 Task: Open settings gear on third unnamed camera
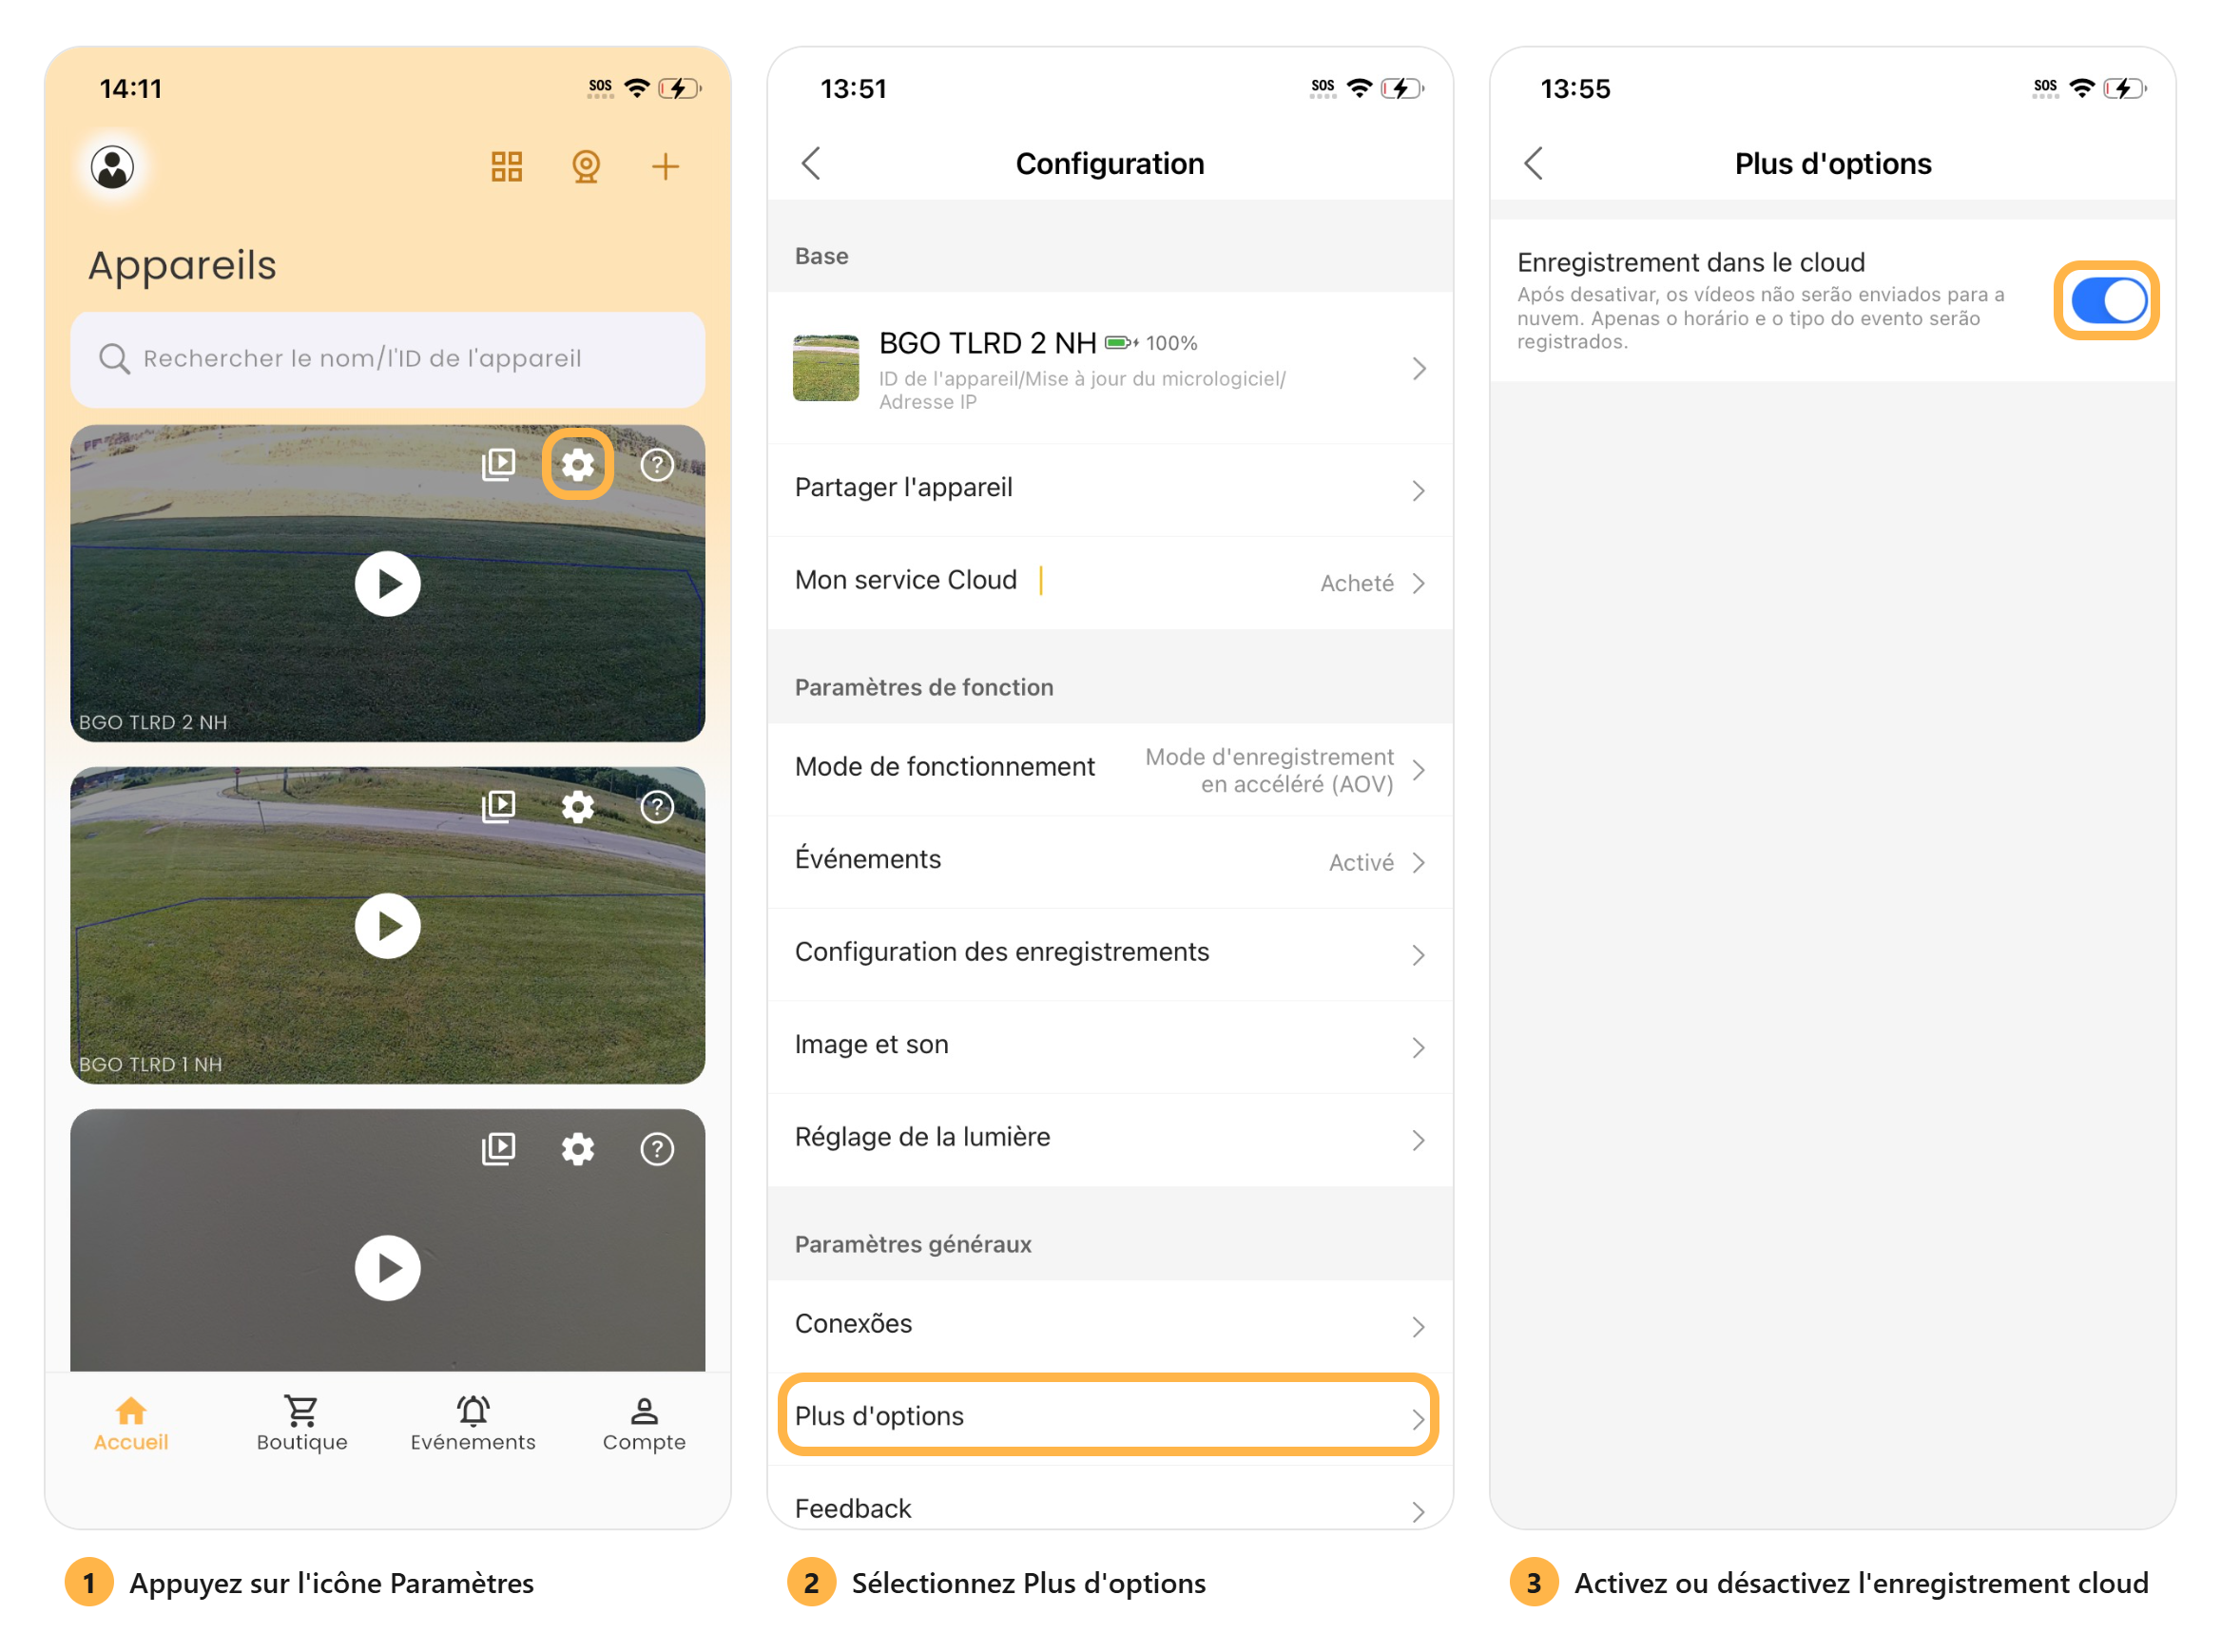click(577, 1149)
